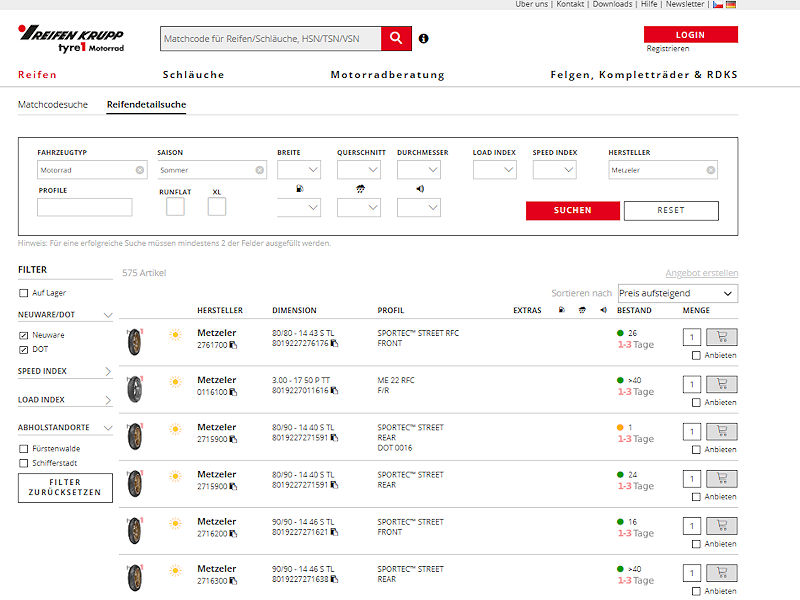Screen dimensions: 800x600
Task: Open the Reifen menu
Action: point(37,74)
